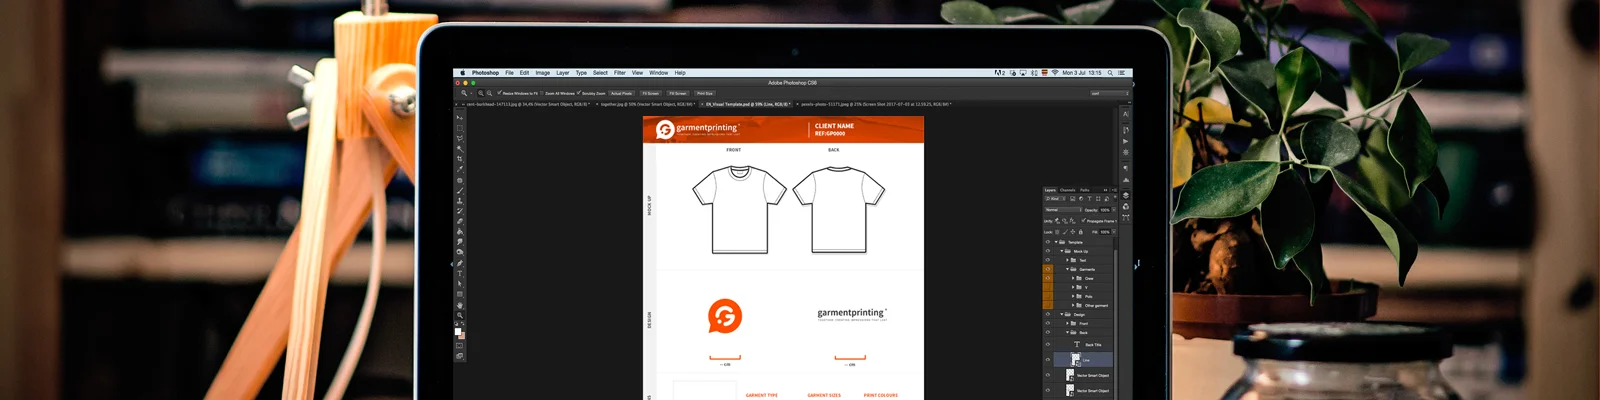This screenshot has height=400, width=1600.
Task: Select the Magic Wand tool
Action: [460, 148]
